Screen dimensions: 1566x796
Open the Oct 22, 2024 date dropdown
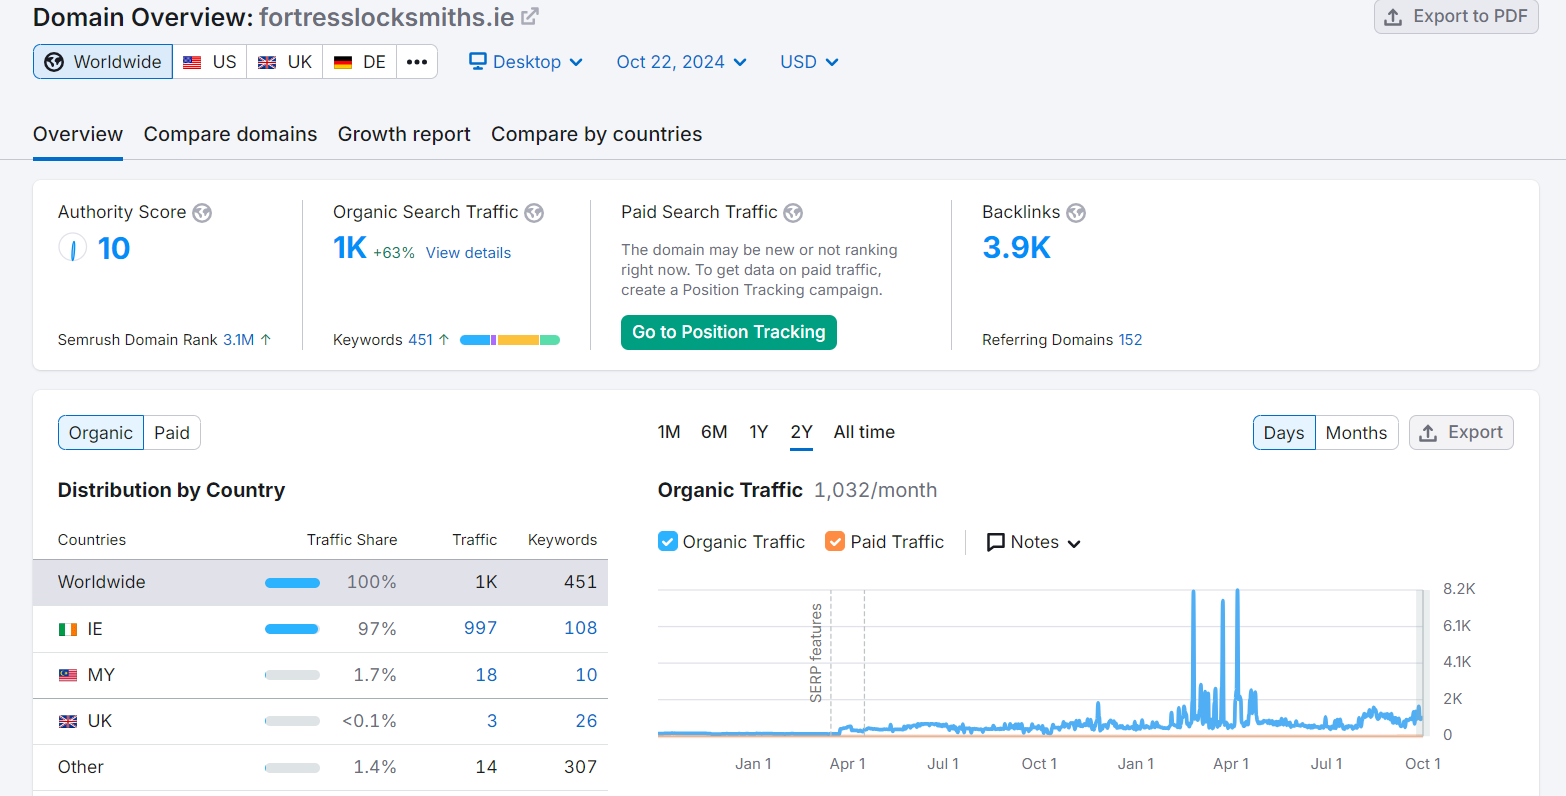682,62
